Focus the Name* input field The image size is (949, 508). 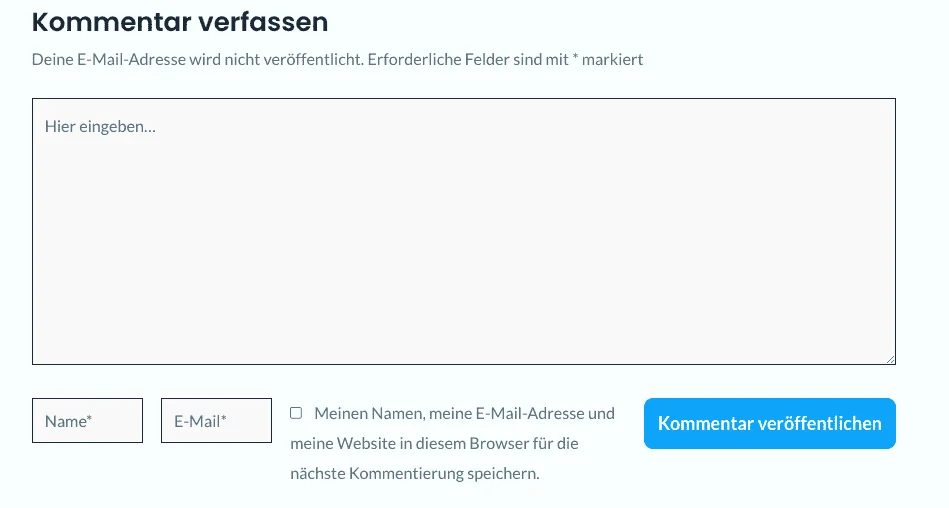tap(87, 421)
